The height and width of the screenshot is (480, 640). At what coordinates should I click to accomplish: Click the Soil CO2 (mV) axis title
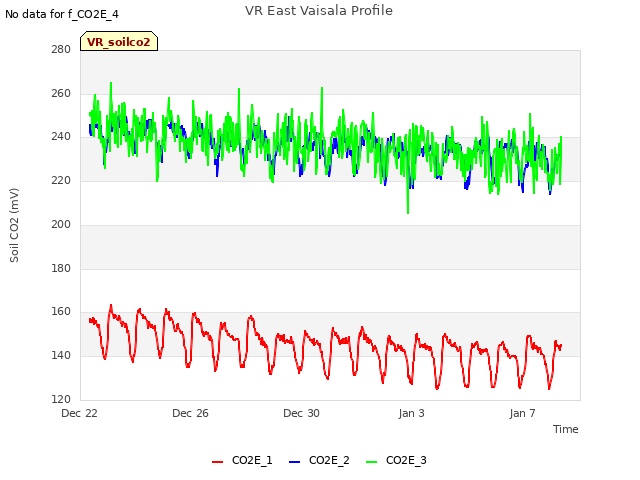[x=14, y=225]
